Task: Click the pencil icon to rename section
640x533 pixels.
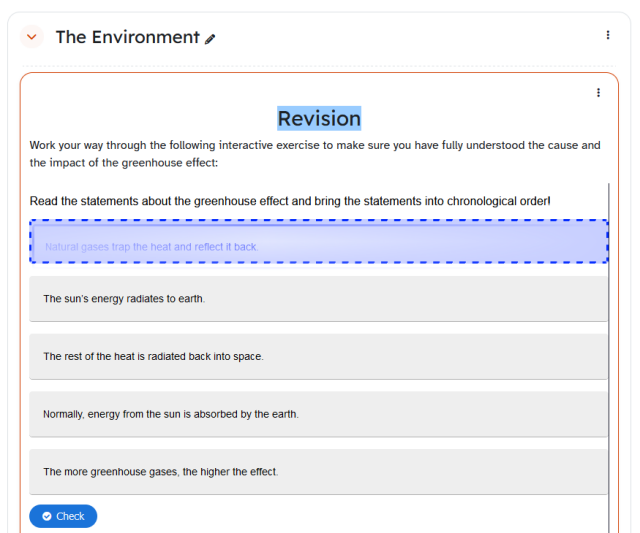Action: click(x=210, y=39)
